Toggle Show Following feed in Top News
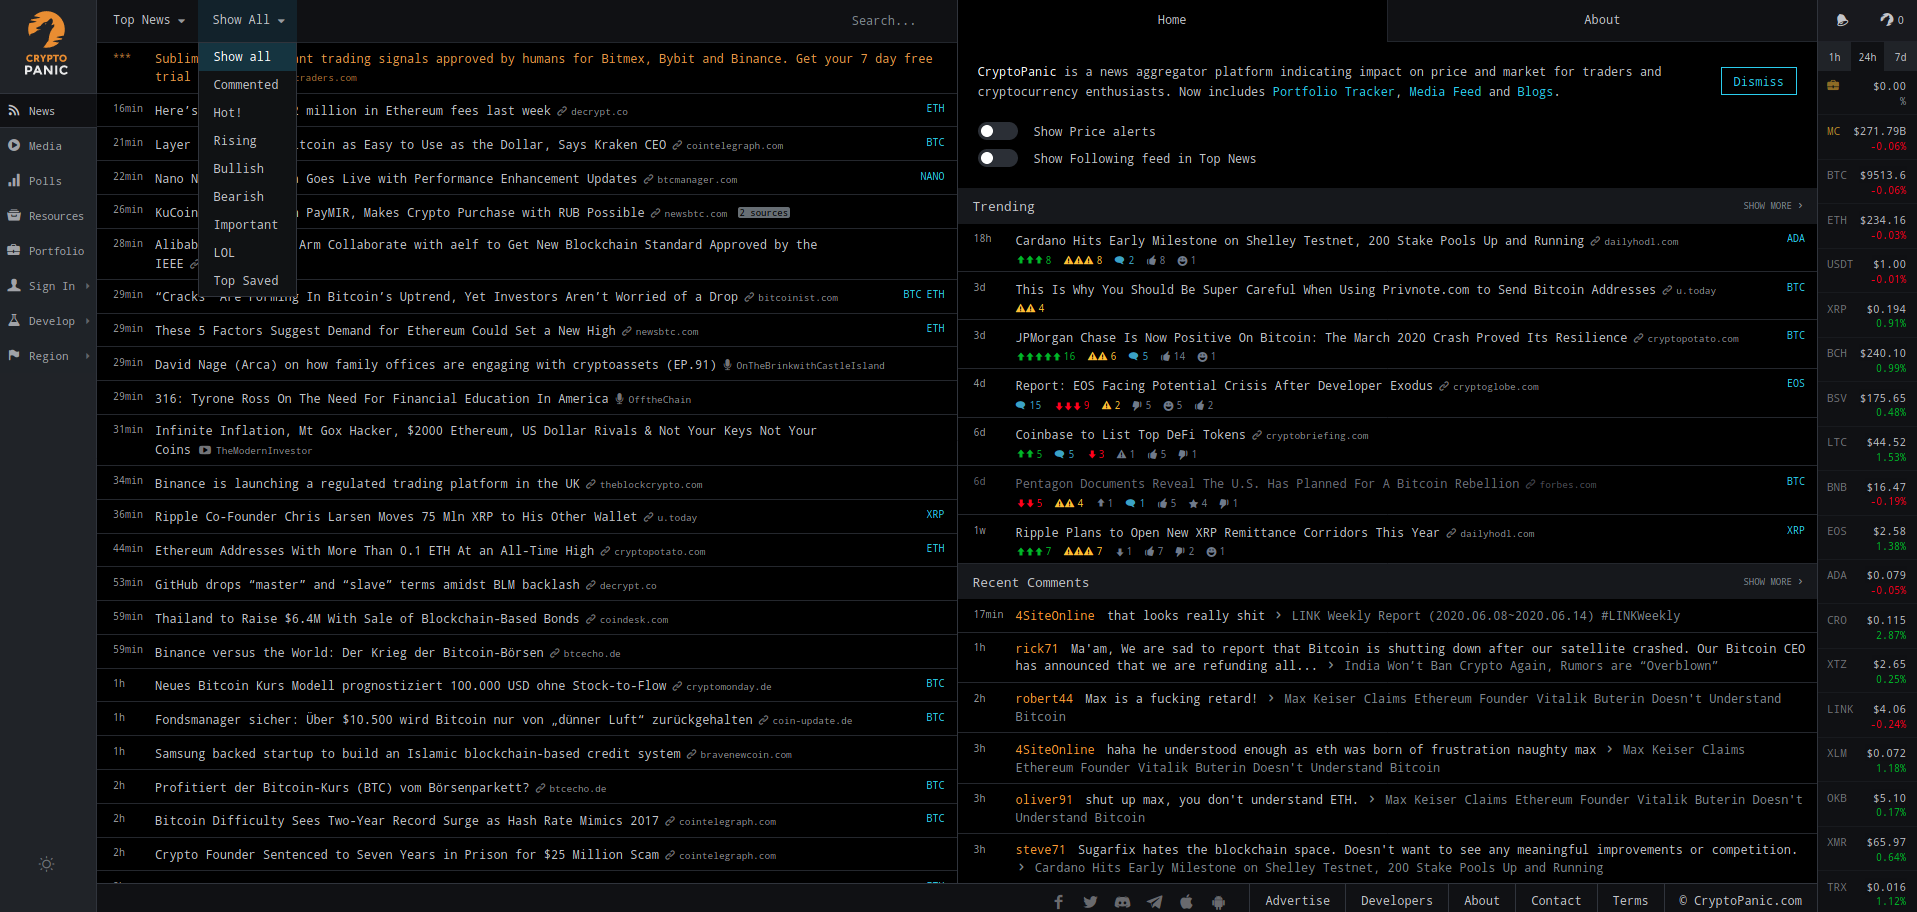The height and width of the screenshot is (912, 1917). (x=997, y=158)
